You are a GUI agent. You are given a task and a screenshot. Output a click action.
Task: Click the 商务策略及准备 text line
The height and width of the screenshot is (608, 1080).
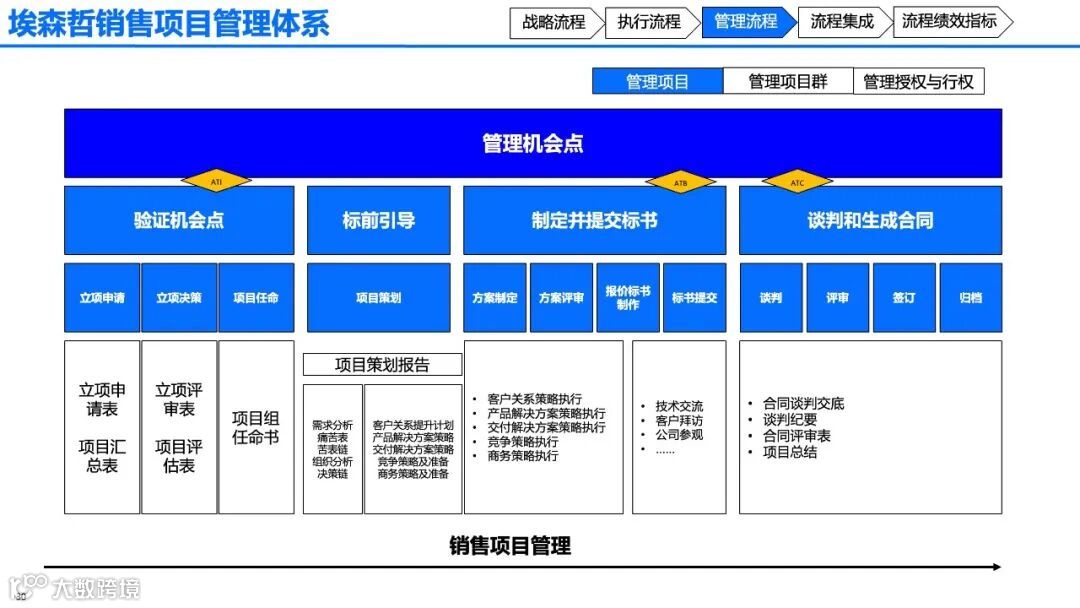coord(413,474)
